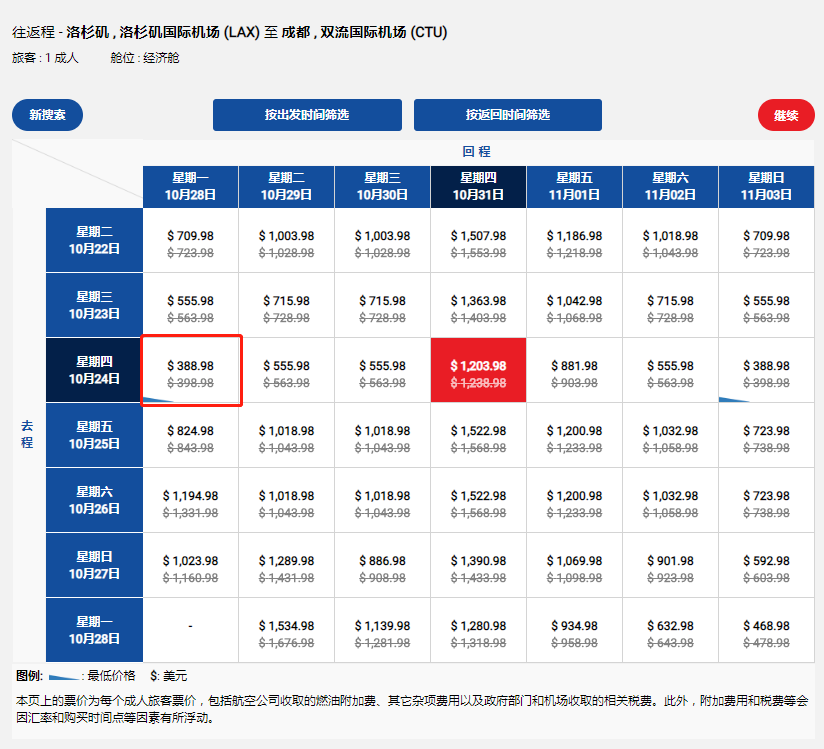Choose $886.98 fare in the 10月27日 row
The height and width of the screenshot is (749, 824).
click(x=383, y=565)
